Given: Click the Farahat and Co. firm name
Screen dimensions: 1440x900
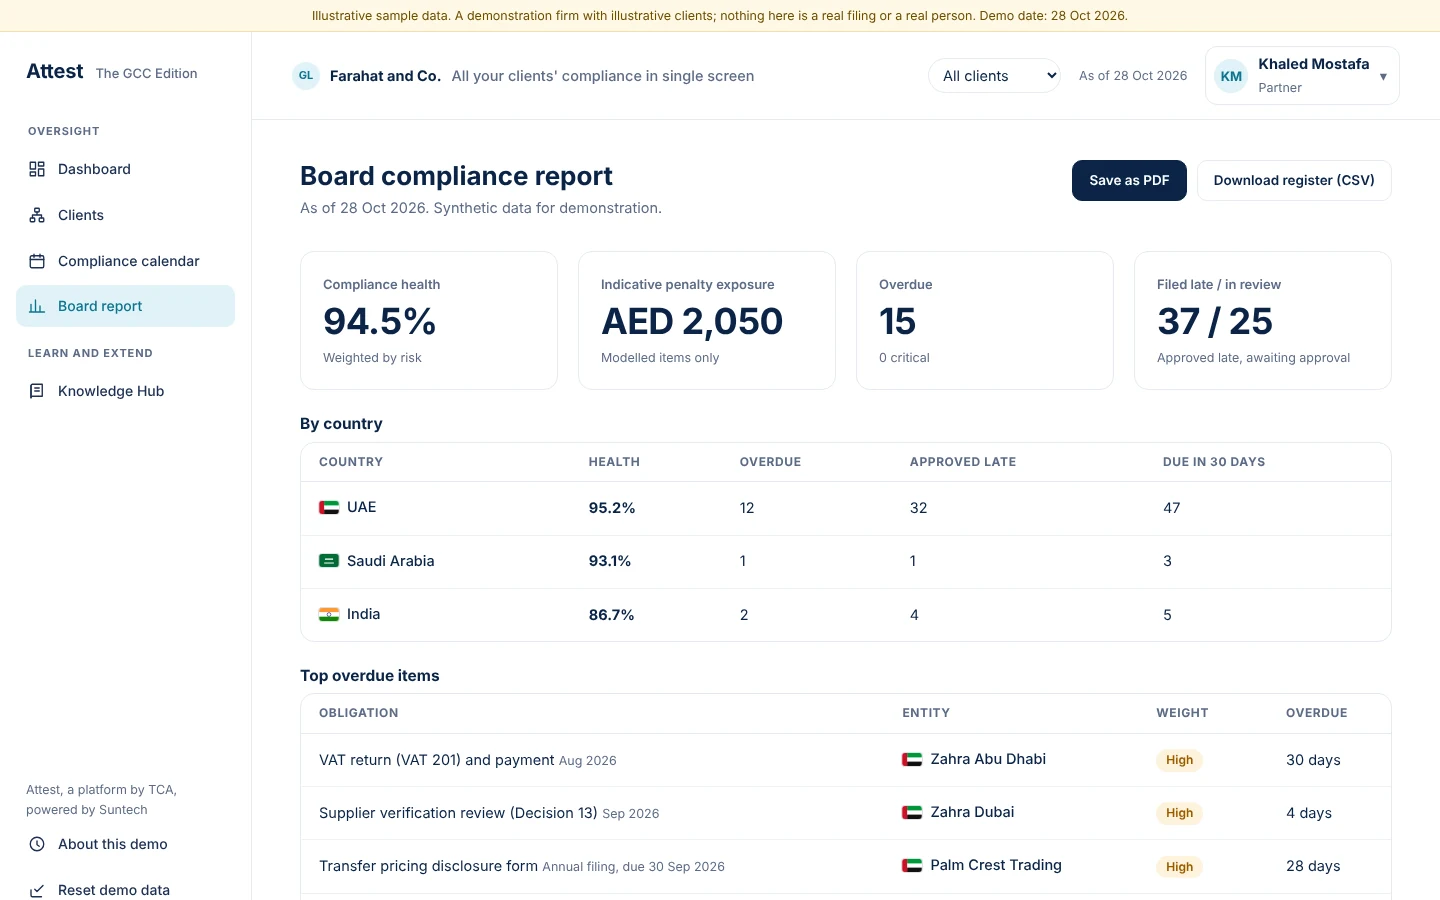Looking at the screenshot, I should point(385,76).
